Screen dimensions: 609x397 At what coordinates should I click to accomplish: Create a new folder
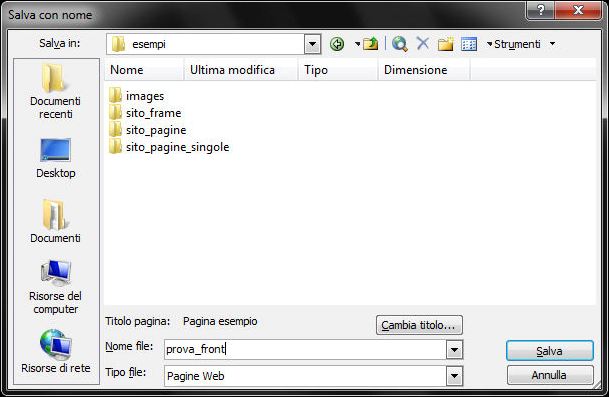click(x=445, y=44)
